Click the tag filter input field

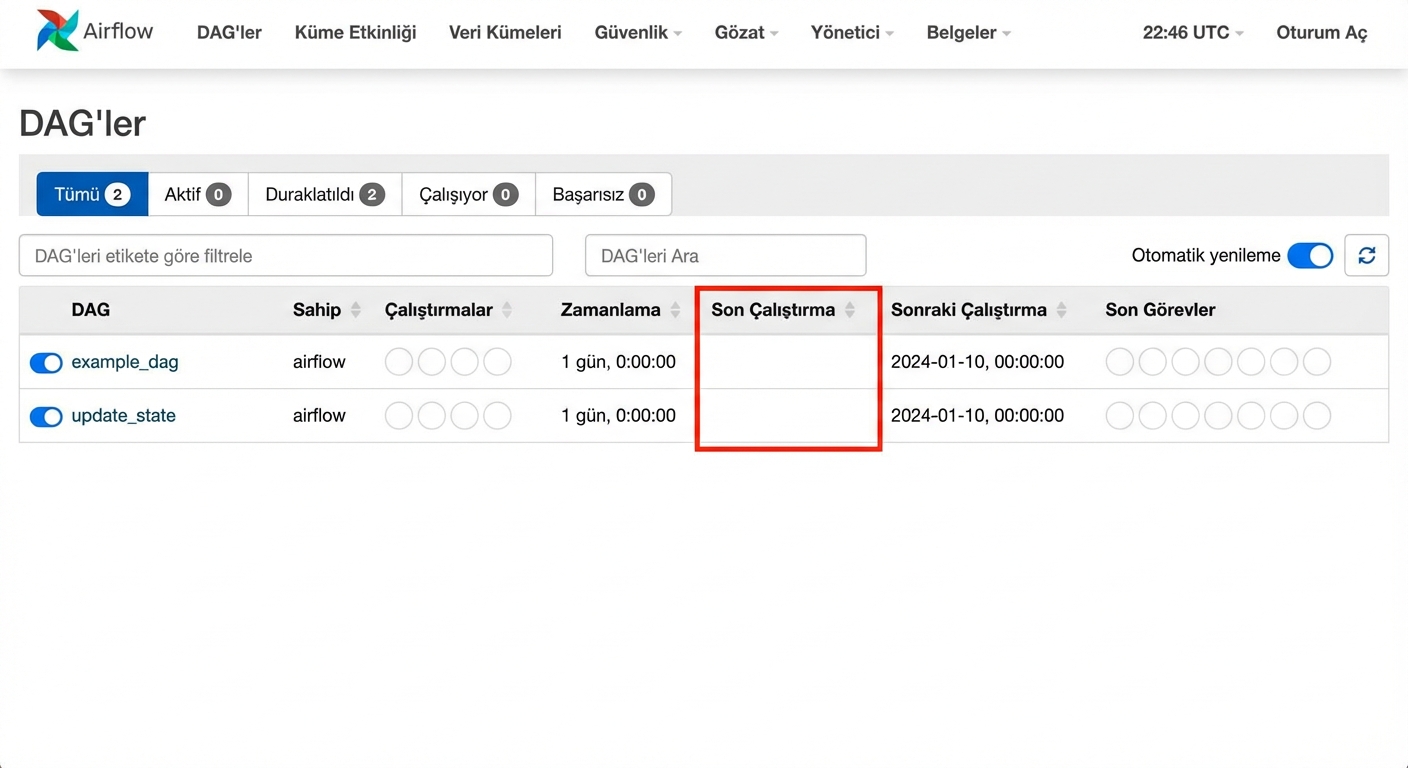285,256
